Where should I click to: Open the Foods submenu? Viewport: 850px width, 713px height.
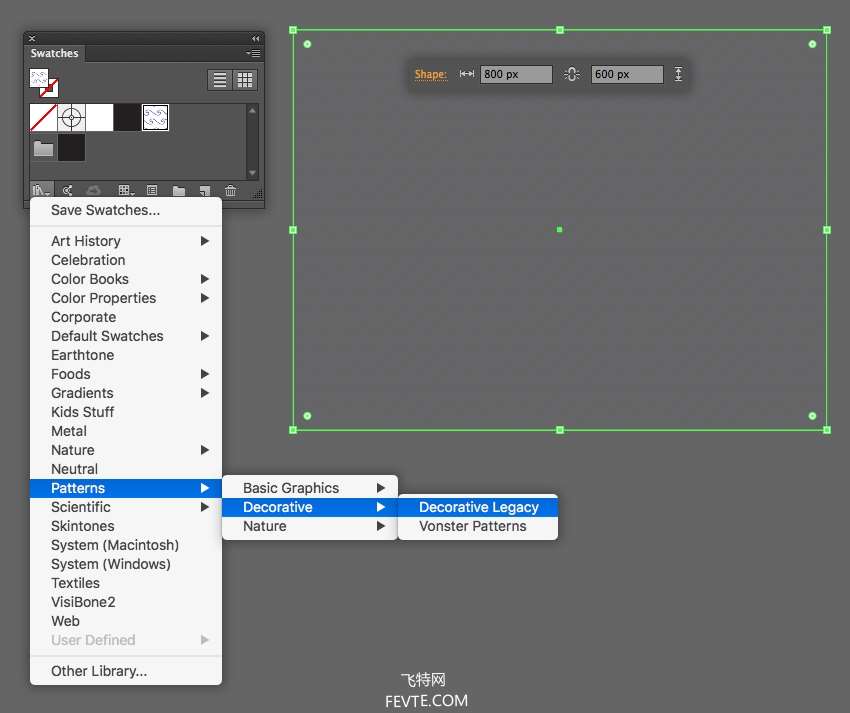pos(126,374)
